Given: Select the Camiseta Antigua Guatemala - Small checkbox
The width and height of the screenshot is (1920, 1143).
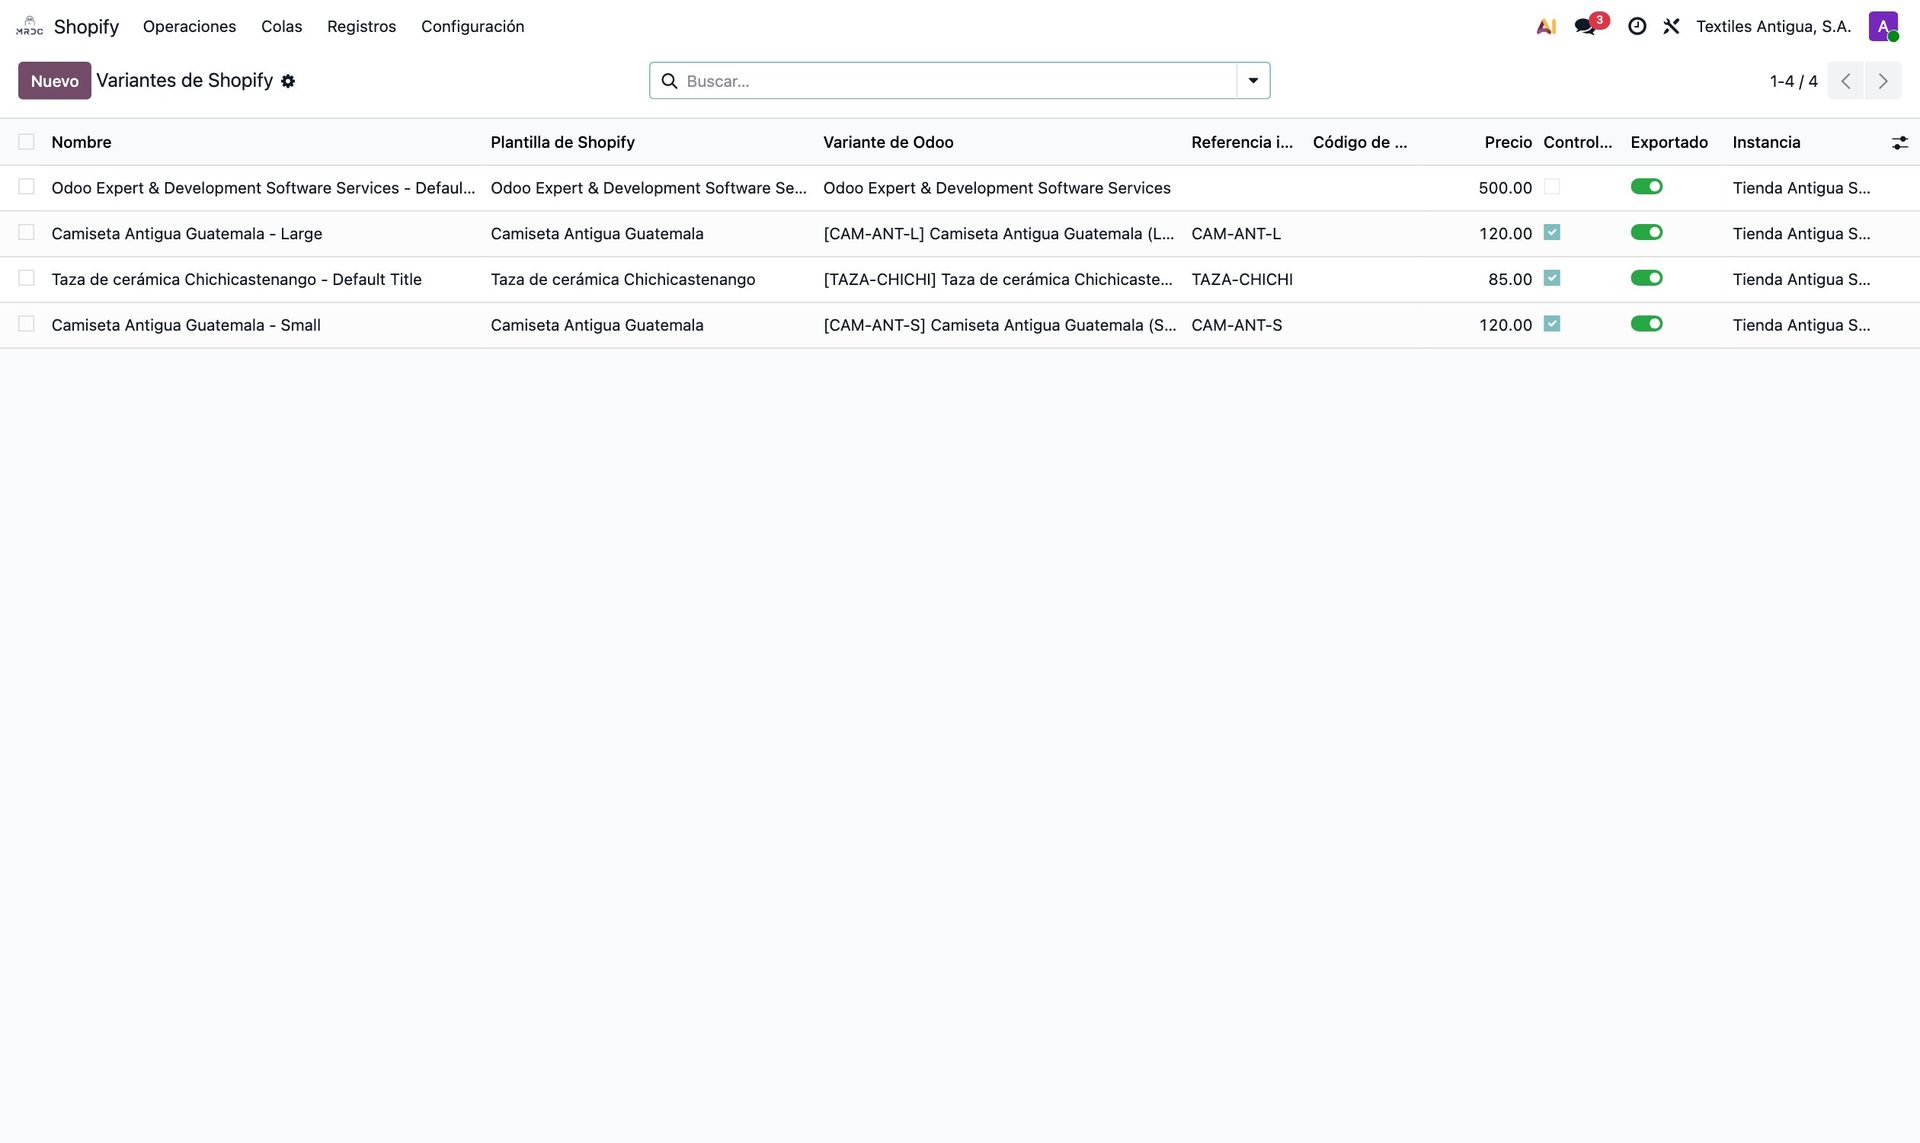Looking at the screenshot, I should coord(26,324).
